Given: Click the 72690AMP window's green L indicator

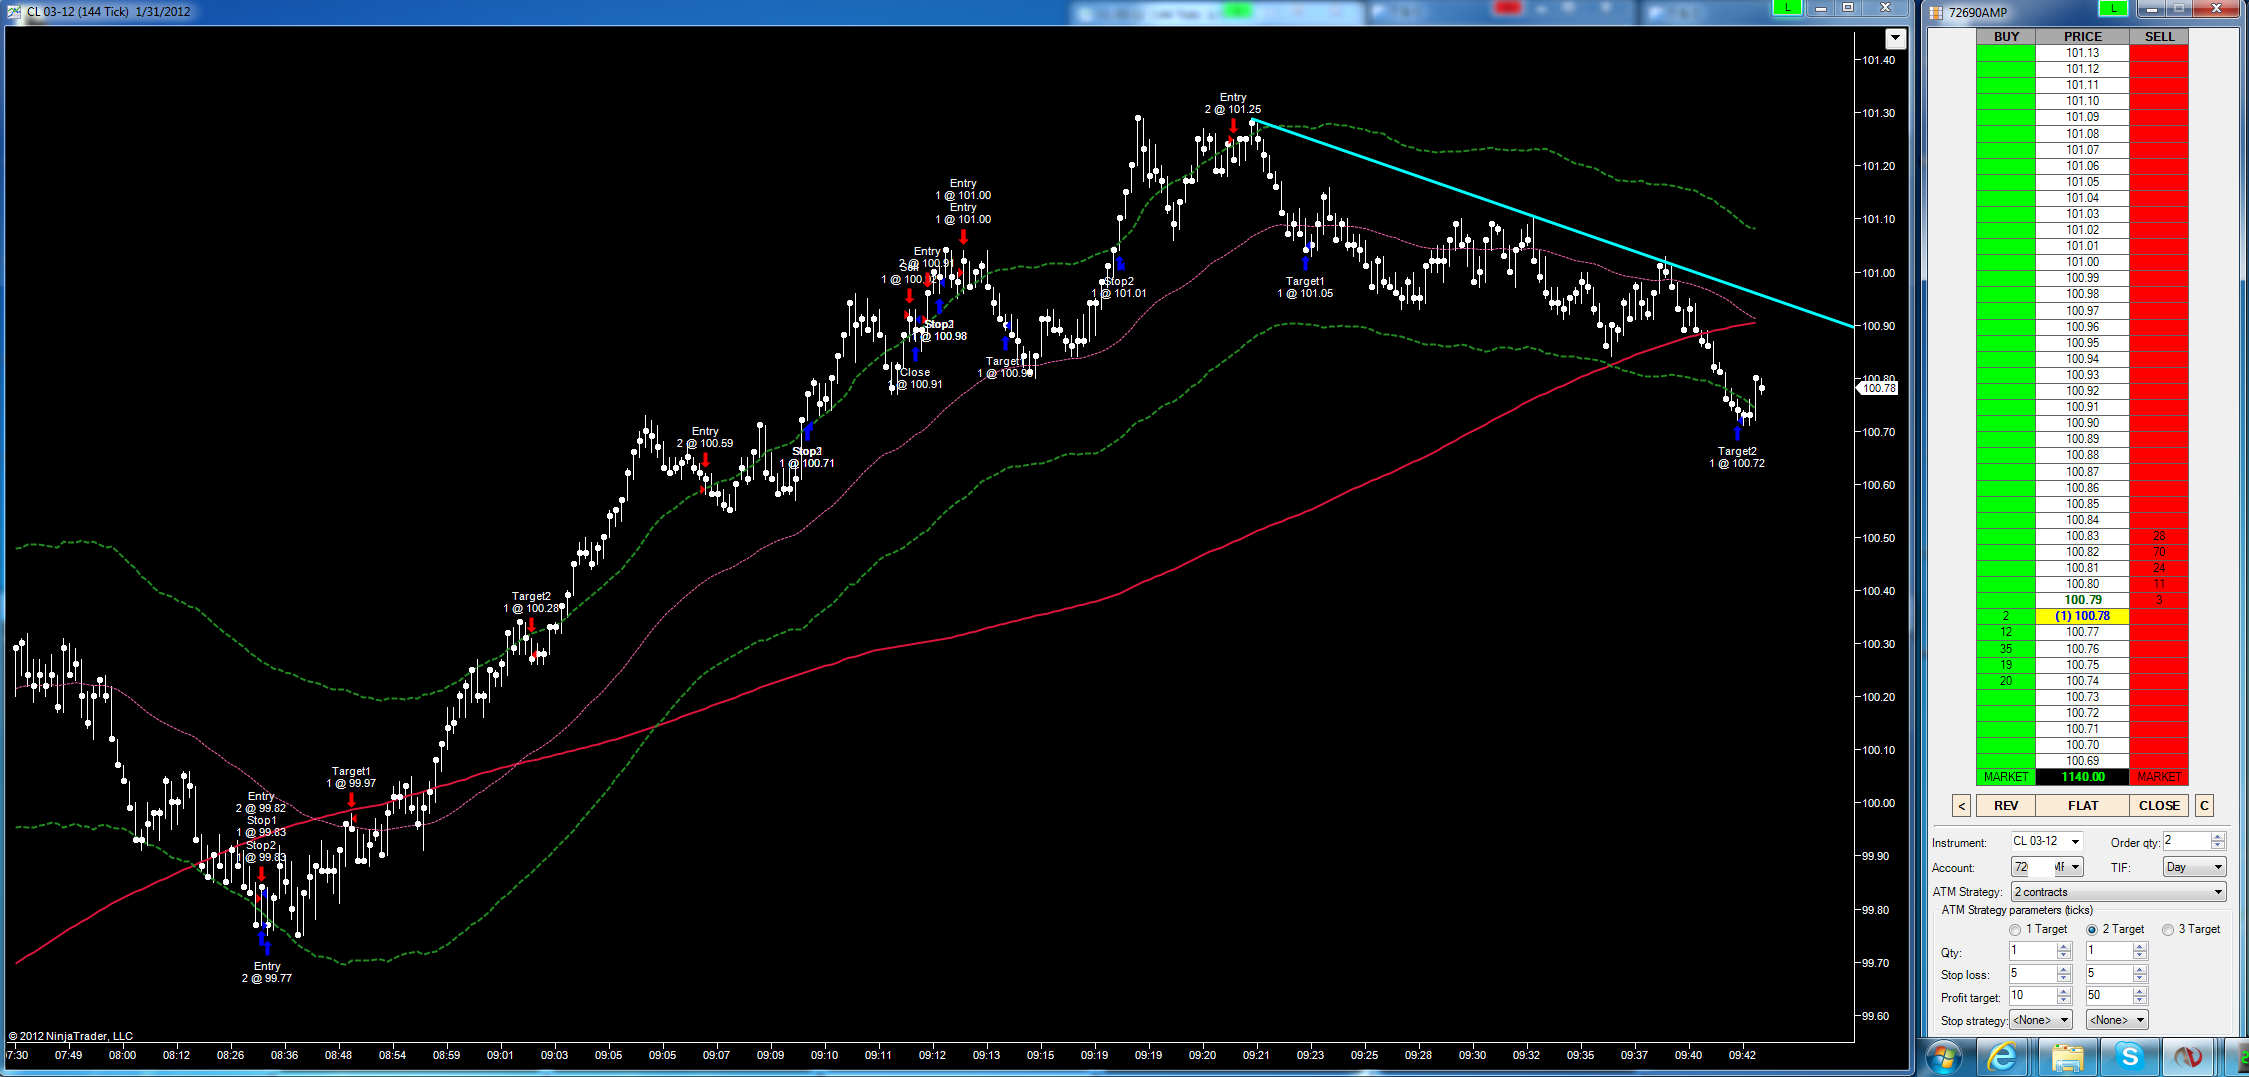Looking at the screenshot, I should [2113, 8].
